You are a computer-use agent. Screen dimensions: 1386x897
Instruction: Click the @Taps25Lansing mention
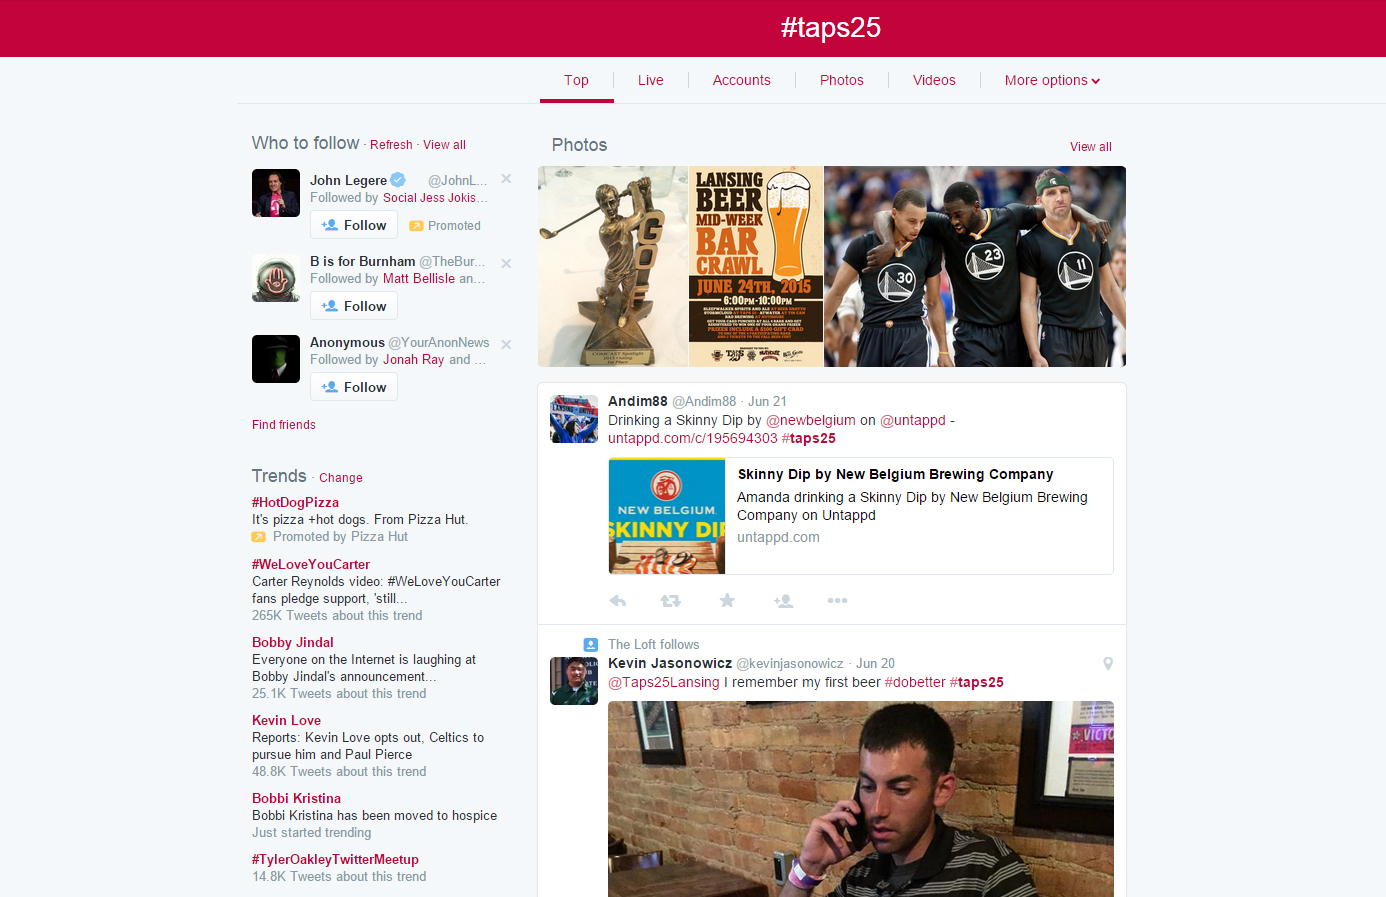click(x=664, y=682)
